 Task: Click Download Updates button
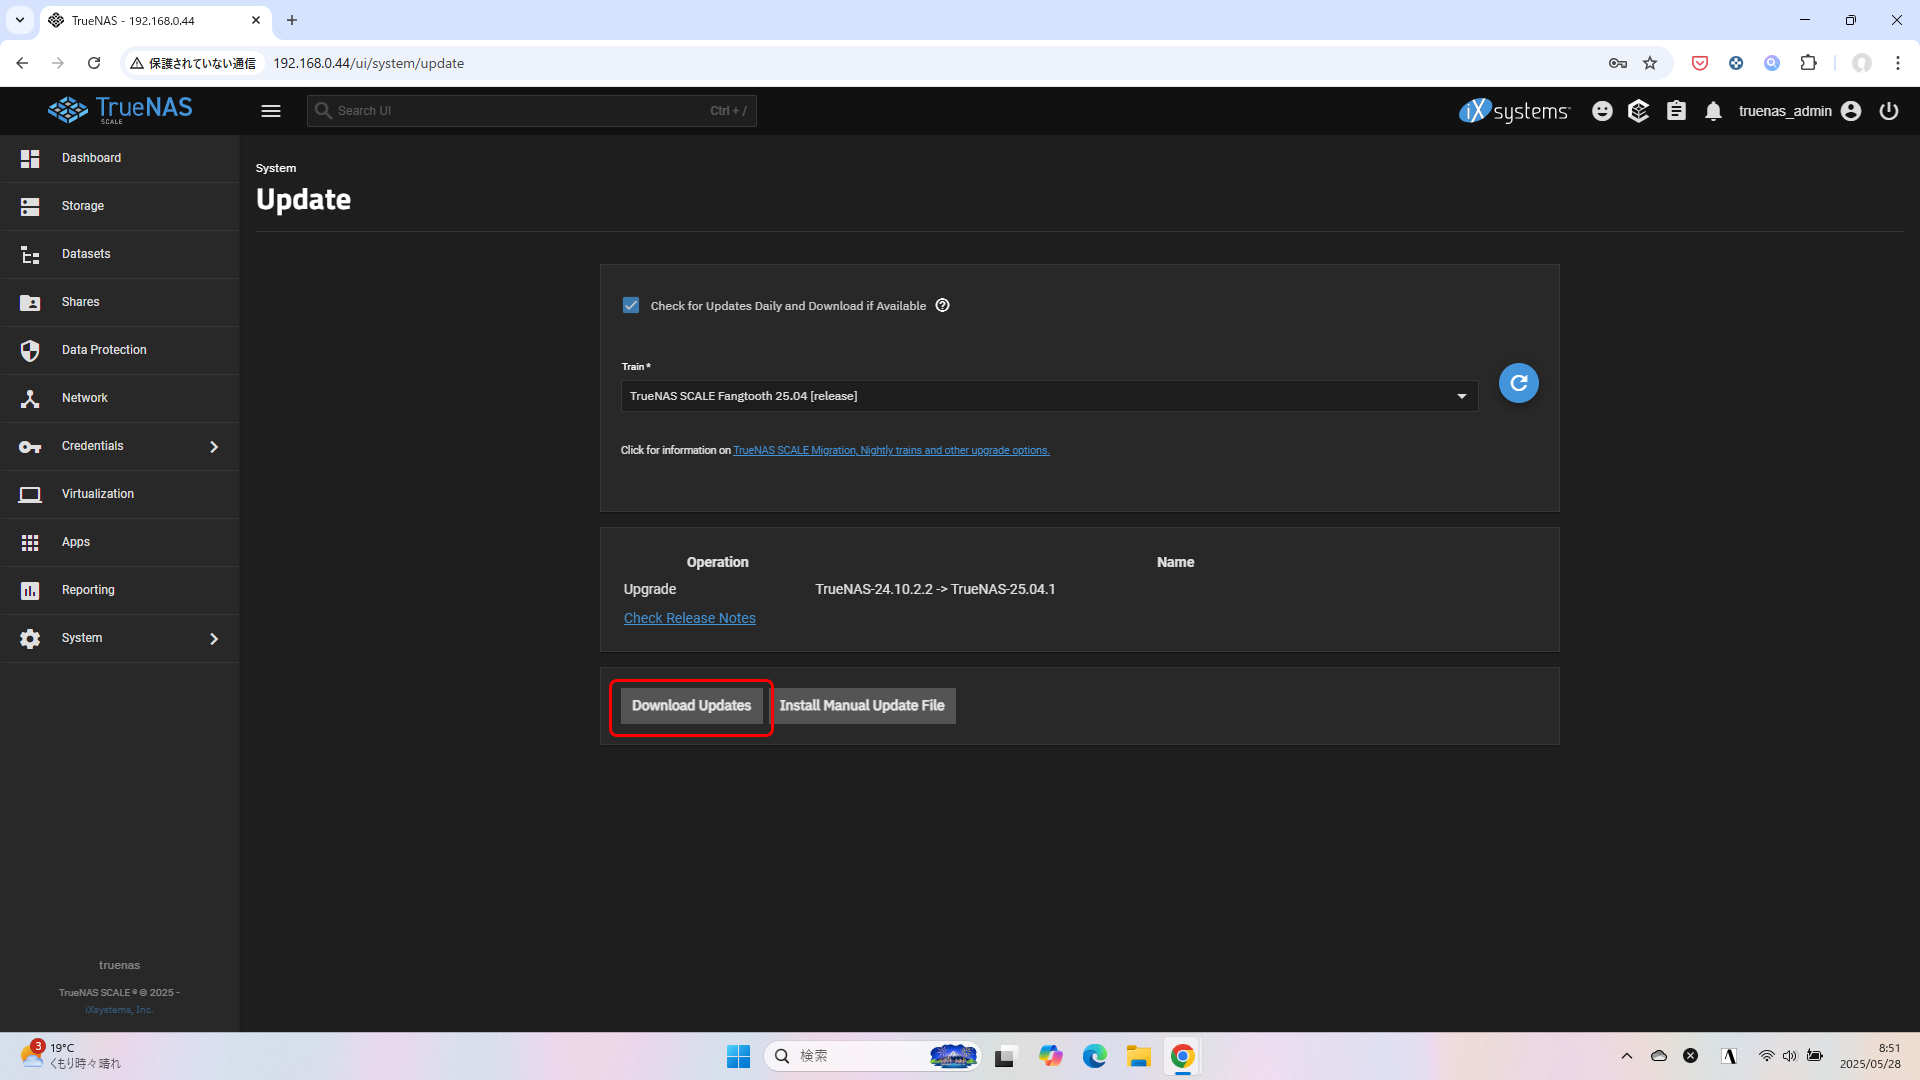point(691,706)
